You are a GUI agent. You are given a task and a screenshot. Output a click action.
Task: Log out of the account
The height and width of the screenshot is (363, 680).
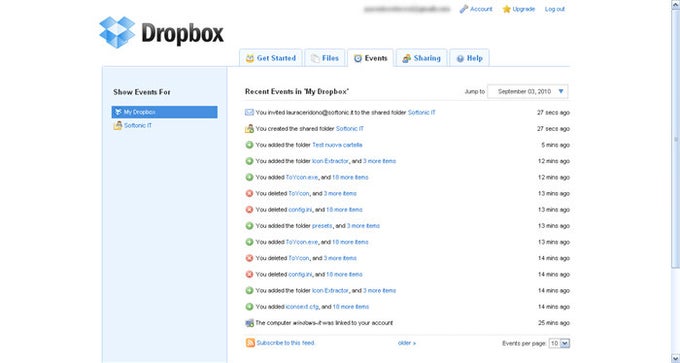tap(555, 9)
